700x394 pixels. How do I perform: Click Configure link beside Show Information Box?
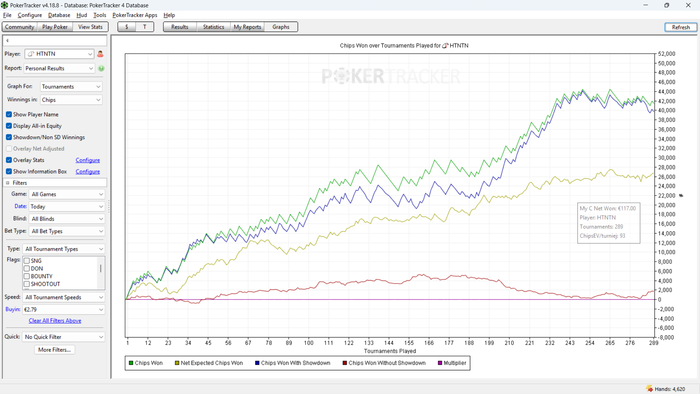coord(88,172)
